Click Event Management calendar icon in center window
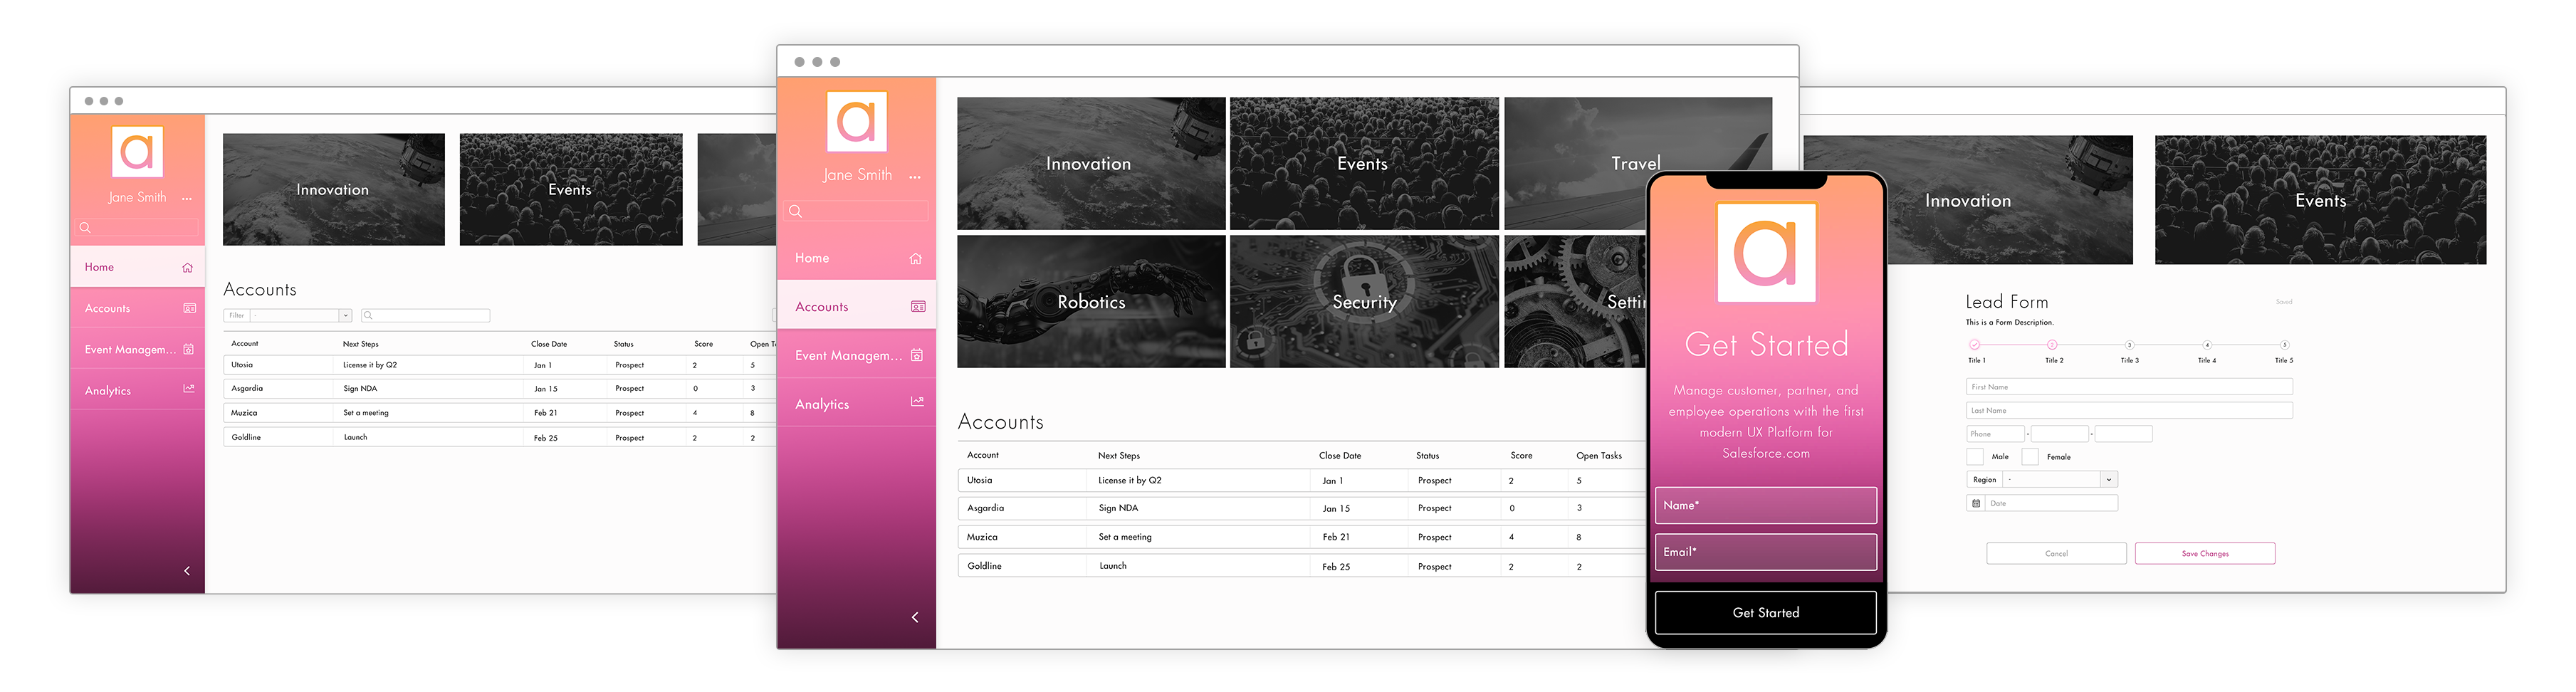The image size is (2576, 692). click(x=917, y=355)
